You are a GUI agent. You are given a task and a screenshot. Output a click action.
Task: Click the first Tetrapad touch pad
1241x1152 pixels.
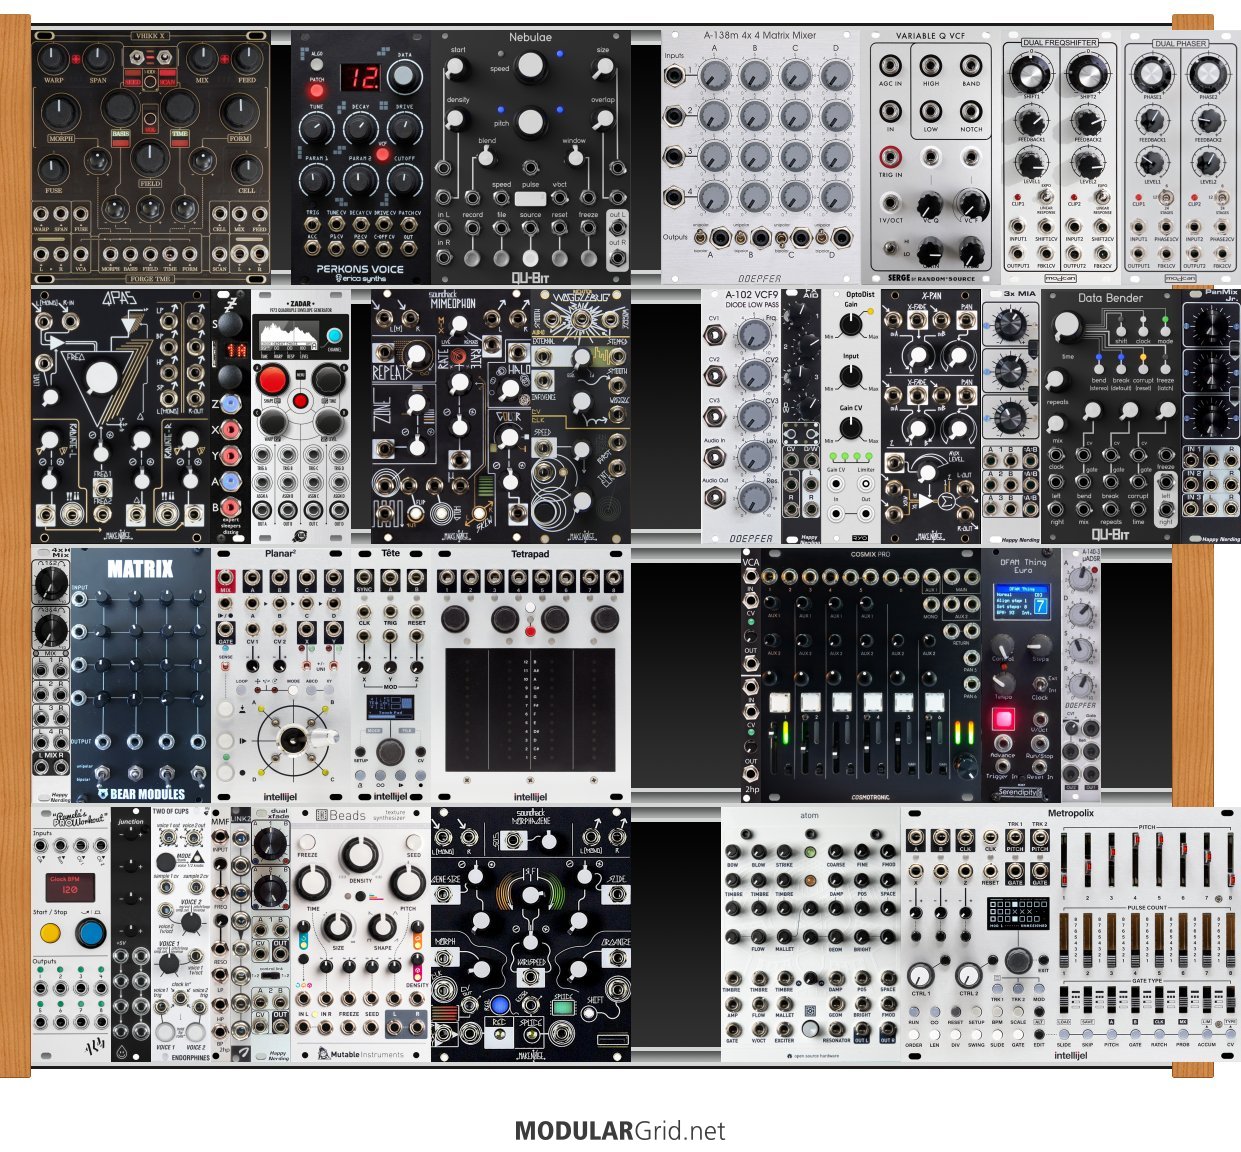point(465,708)
